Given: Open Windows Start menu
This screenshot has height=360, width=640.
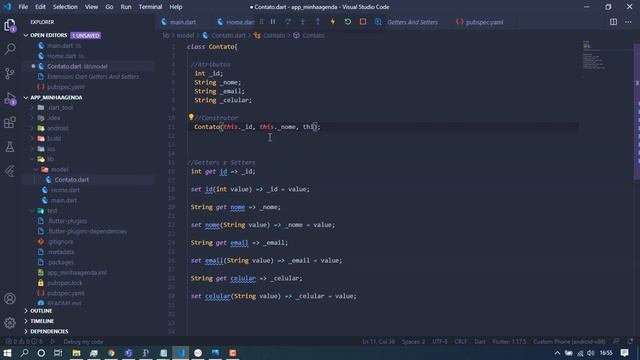Looking at the screenshot, I should (7, 353).
